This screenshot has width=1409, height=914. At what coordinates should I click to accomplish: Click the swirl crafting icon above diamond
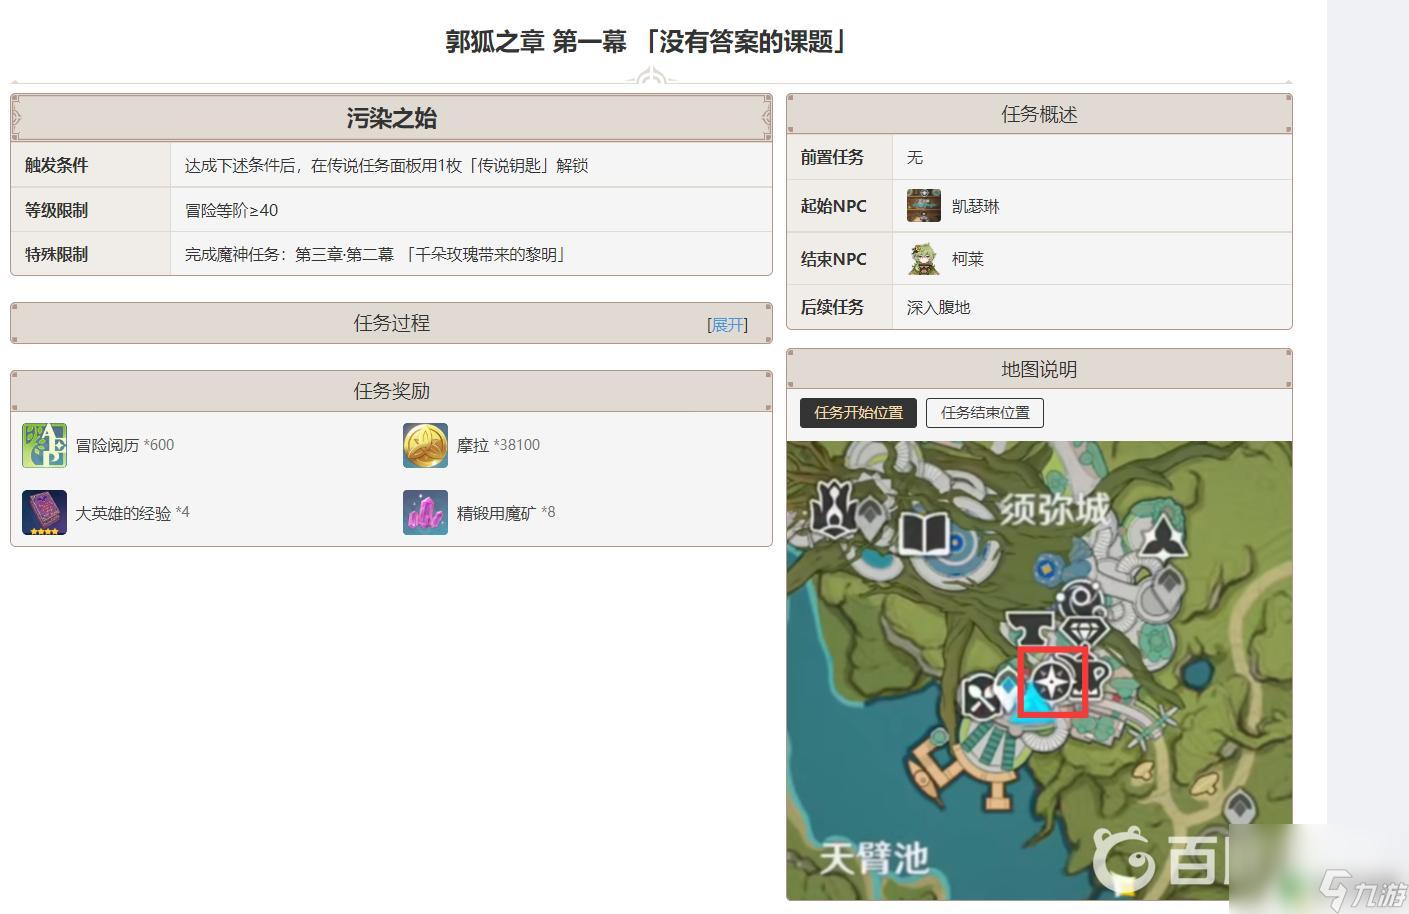coord(1081,601)
